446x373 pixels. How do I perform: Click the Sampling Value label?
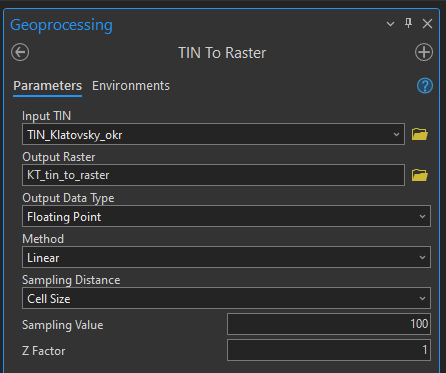63,325
